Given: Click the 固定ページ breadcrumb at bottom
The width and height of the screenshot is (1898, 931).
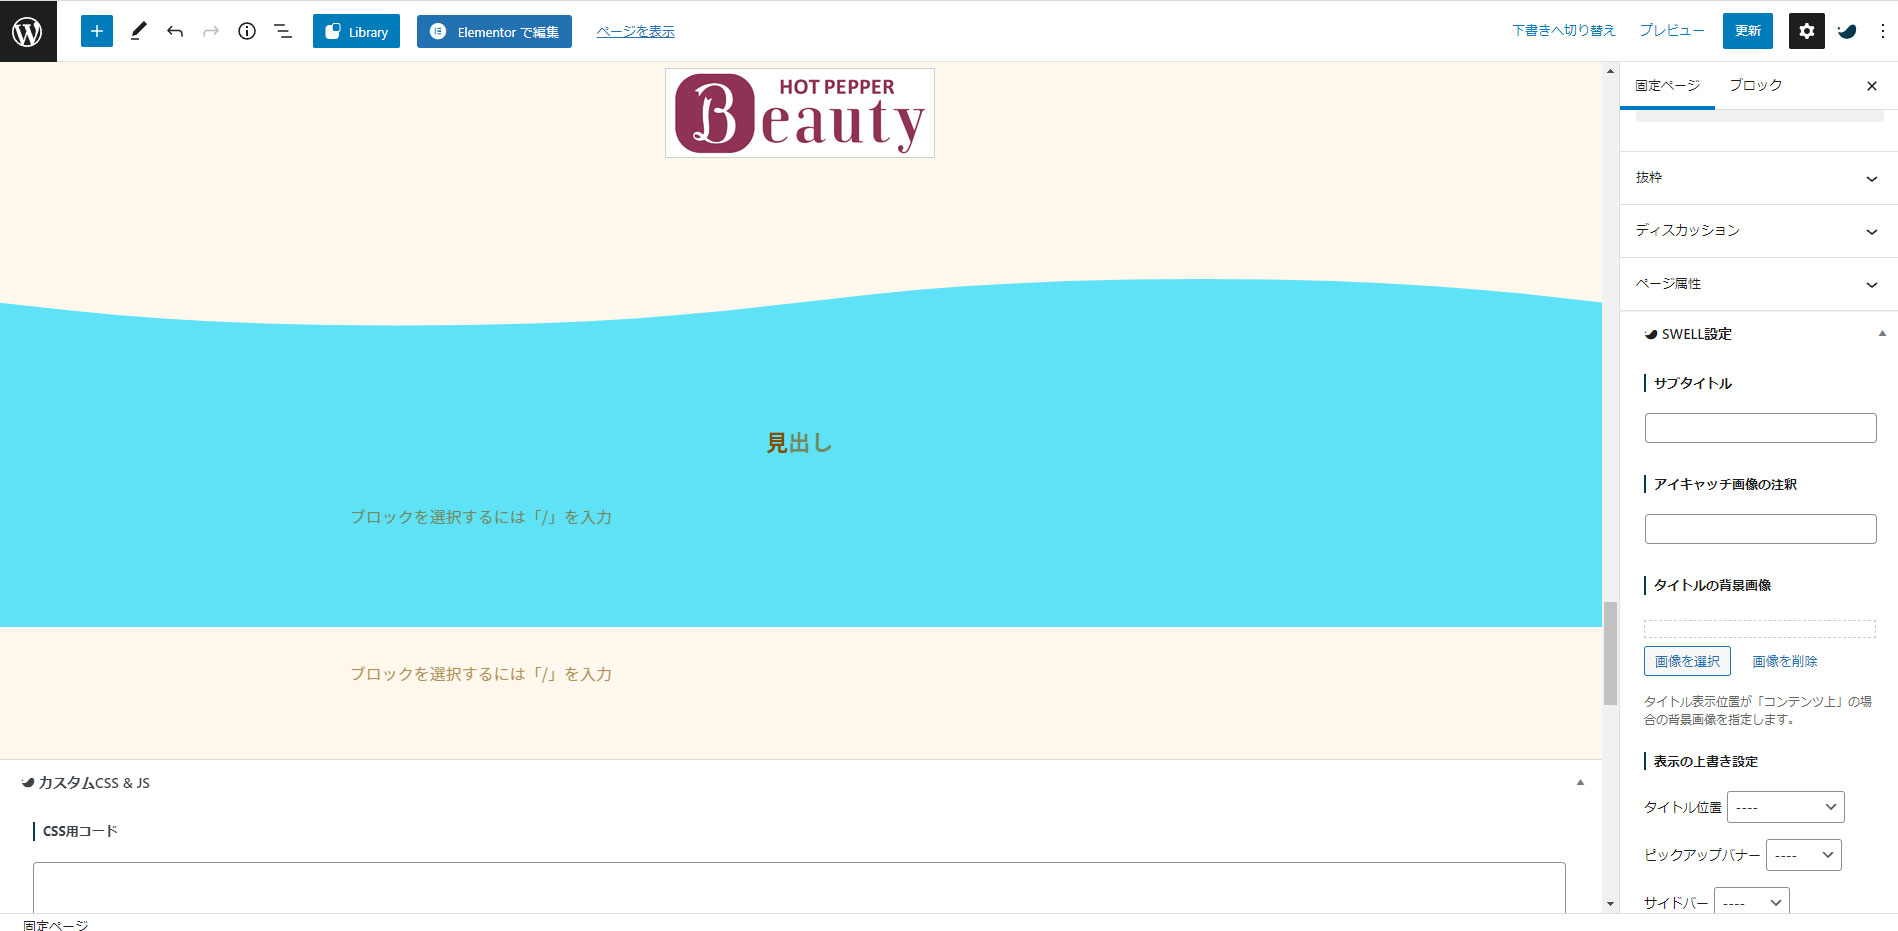Looking at the screenshot, I should coord(56,925).
